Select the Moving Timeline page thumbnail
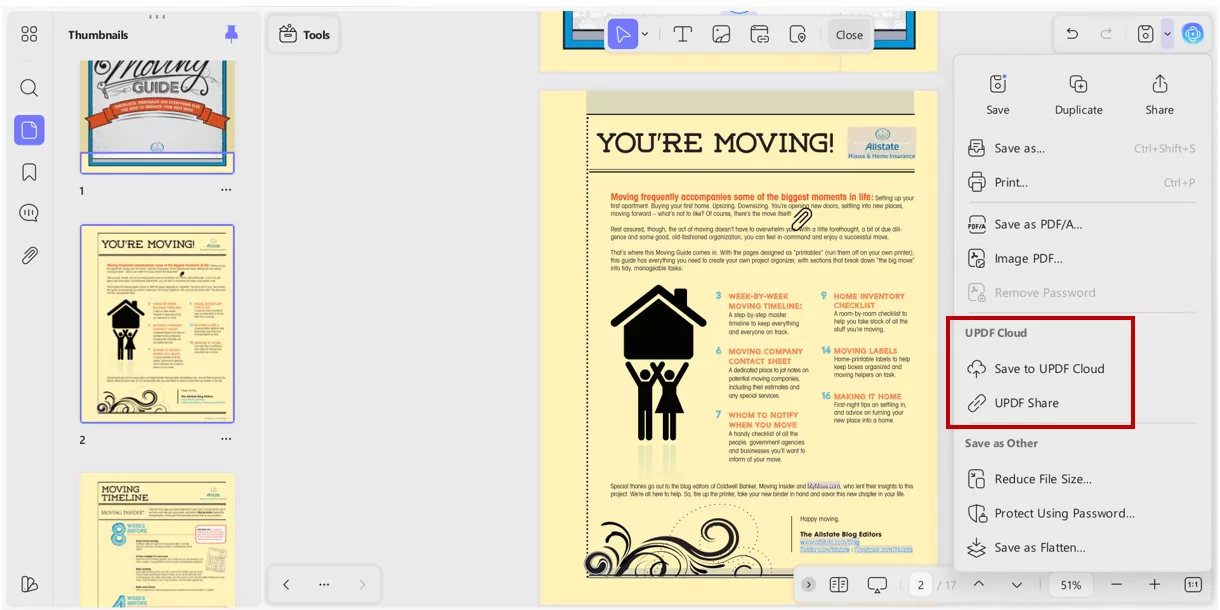 (x=157, y=540)
